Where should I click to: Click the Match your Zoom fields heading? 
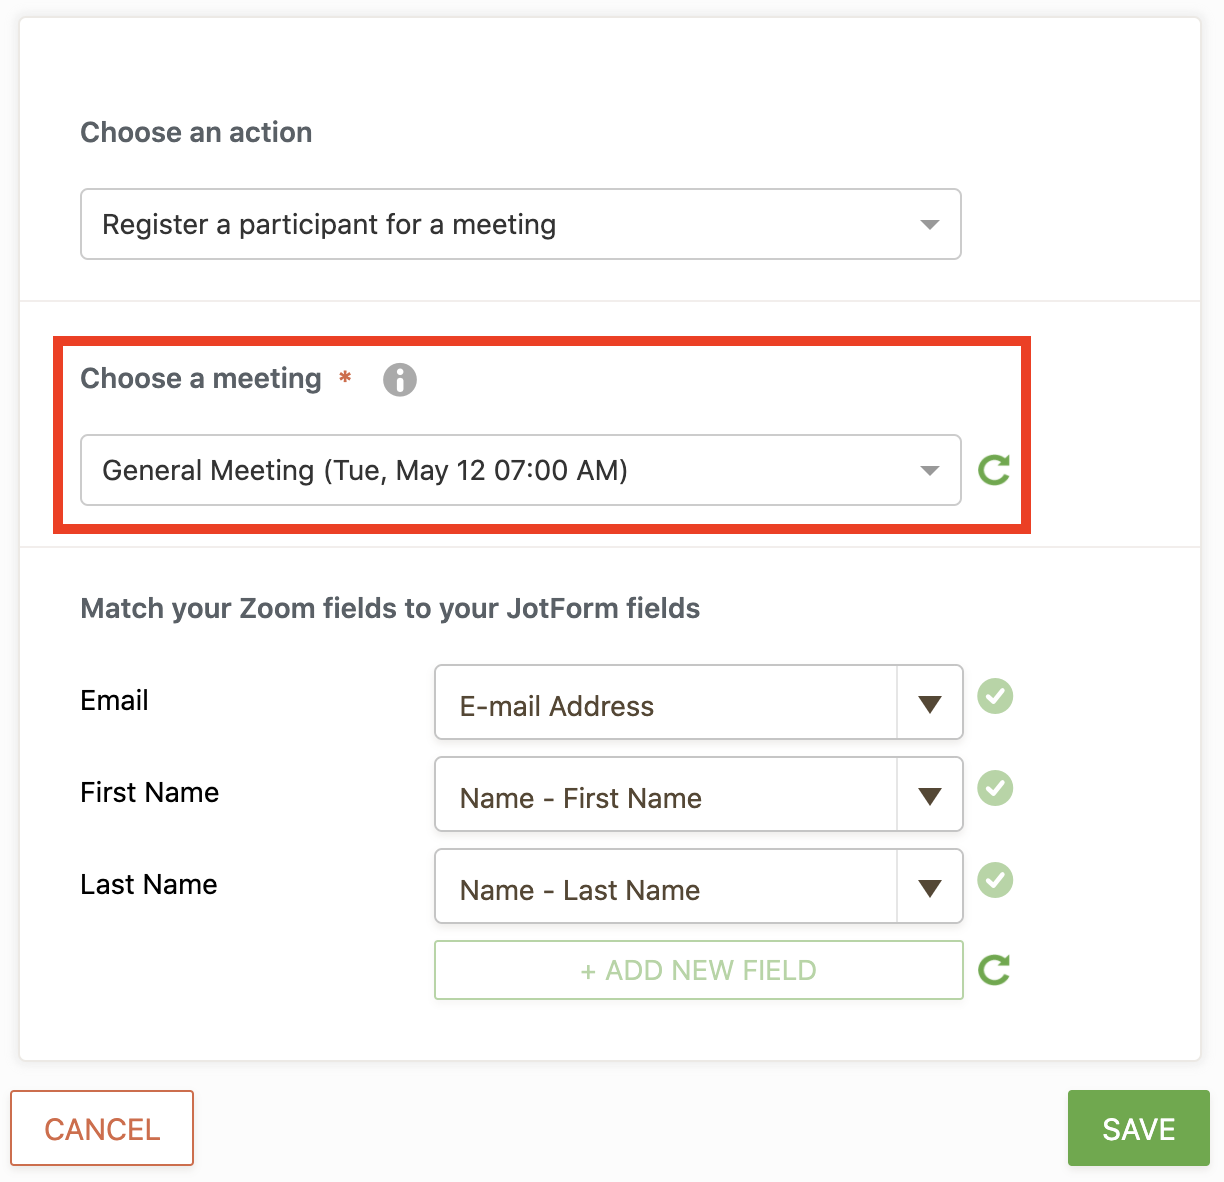click(x=390, y=608)
